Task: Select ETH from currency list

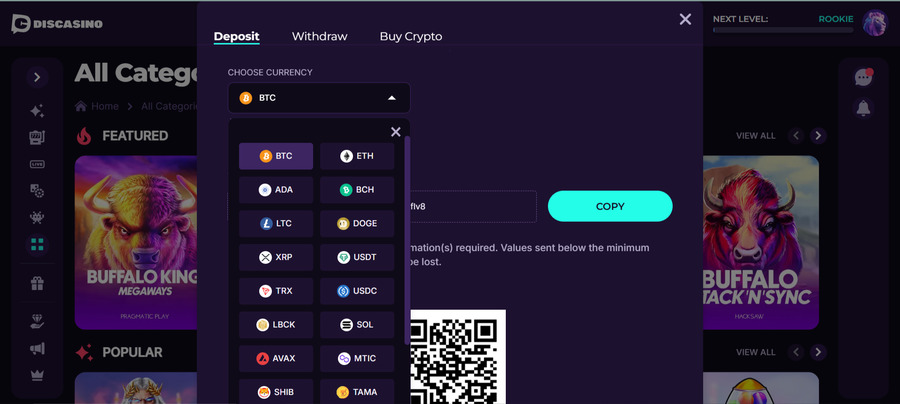Action: (x=357, y=156)
